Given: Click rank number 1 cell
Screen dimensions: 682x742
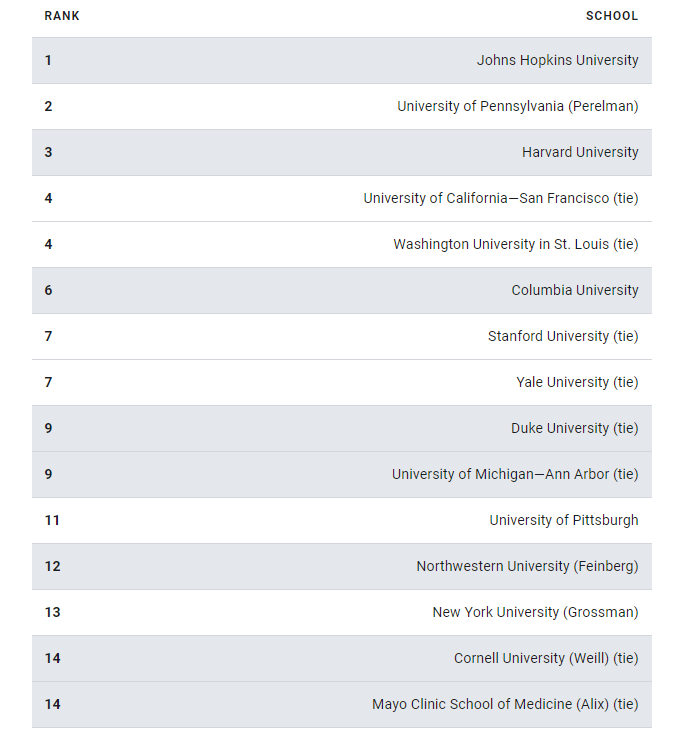Looking at the screenshot, I should (x=48, y=60).
